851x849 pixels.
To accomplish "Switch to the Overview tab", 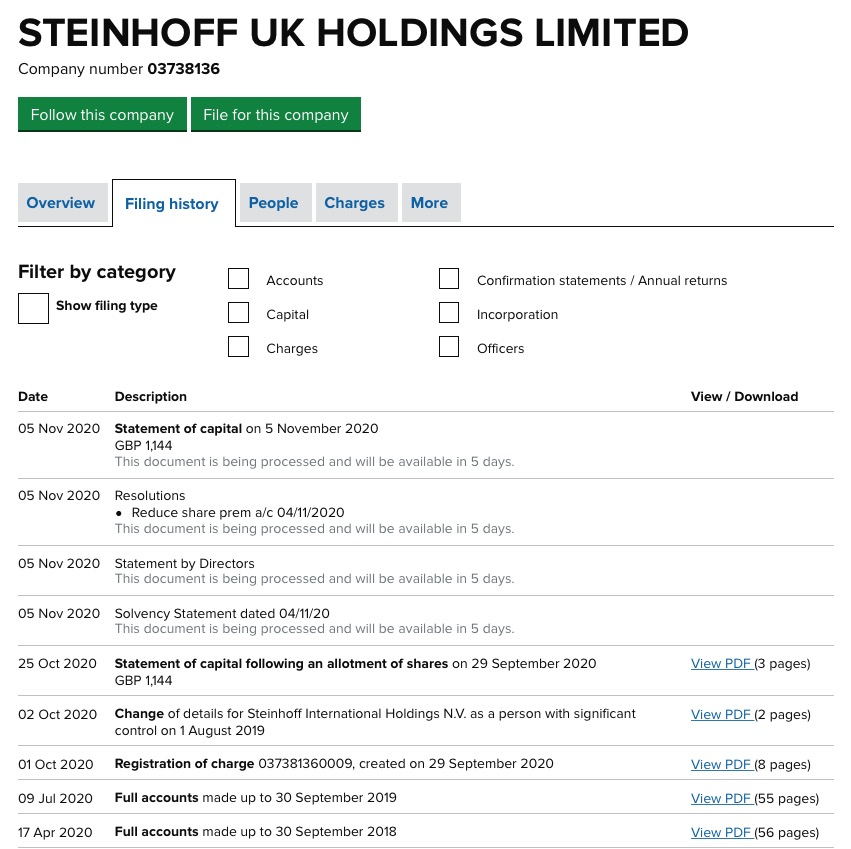I will 61,203.
